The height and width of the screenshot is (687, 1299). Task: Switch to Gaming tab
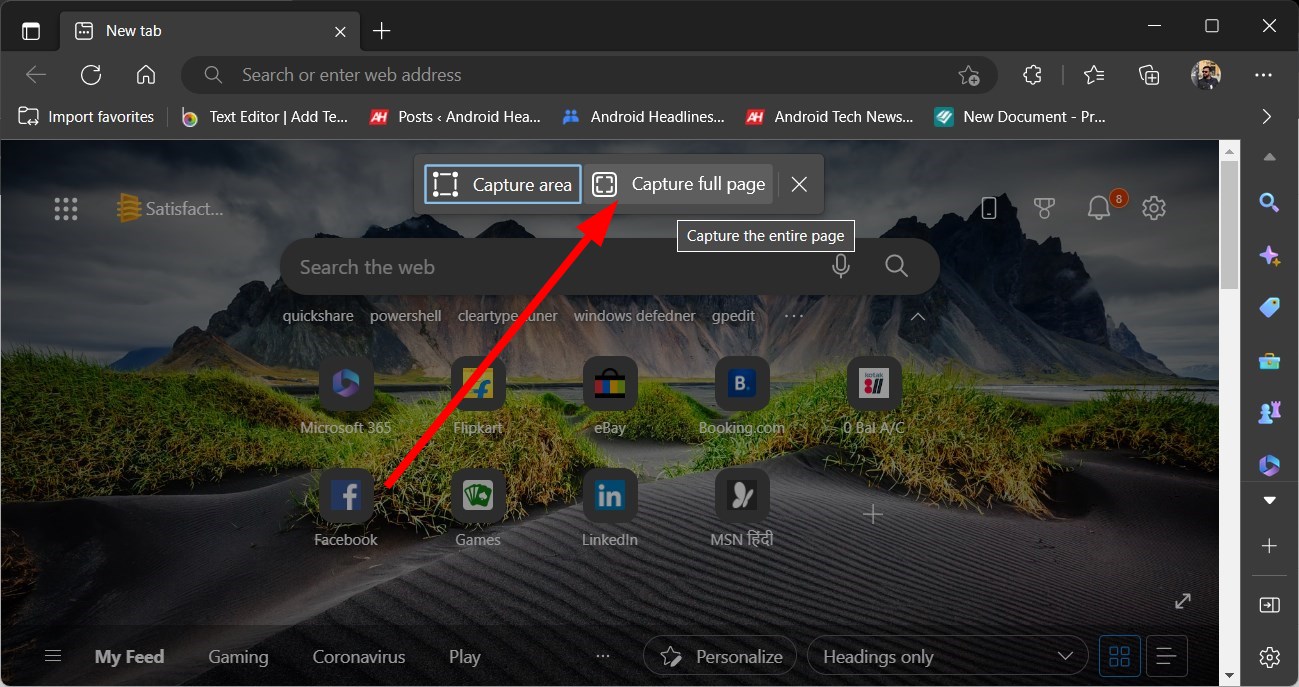point(238,657)
